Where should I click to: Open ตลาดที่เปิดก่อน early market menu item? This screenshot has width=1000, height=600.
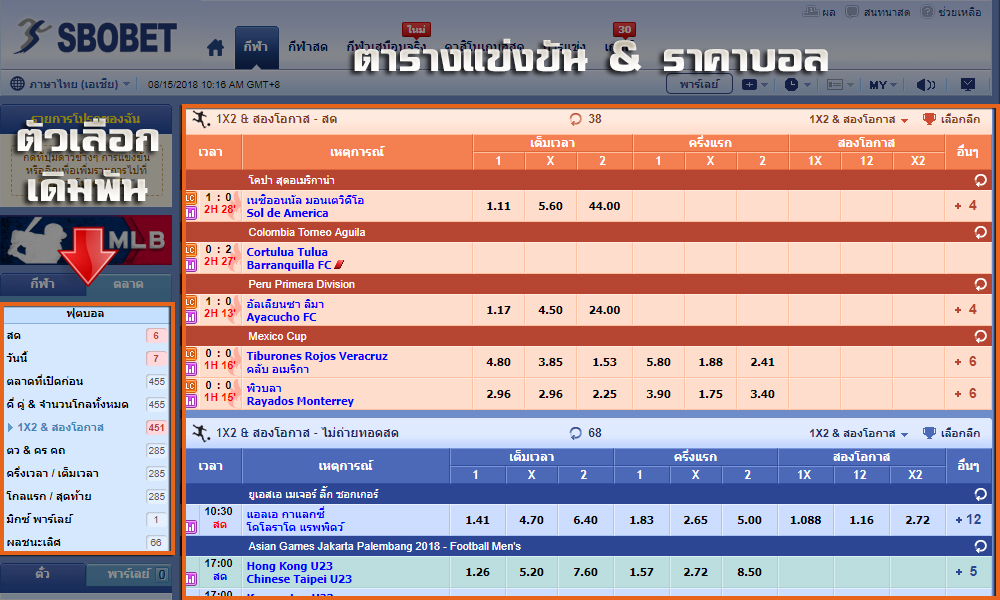(x=85, y=381)
